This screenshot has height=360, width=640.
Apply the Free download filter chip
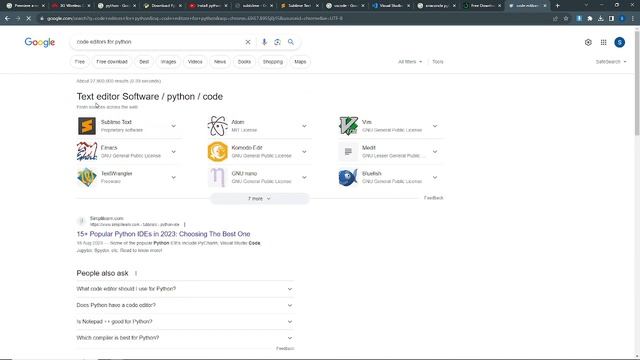(x=112, y=62)
